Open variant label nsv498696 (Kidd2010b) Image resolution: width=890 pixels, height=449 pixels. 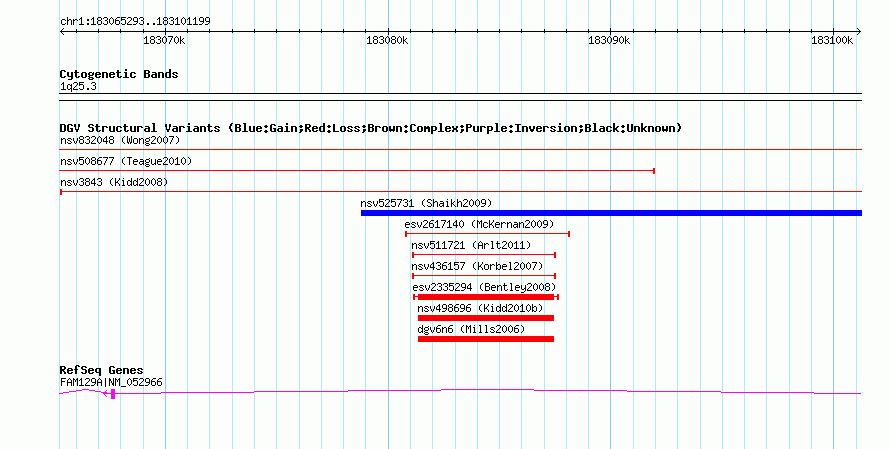tap(480, 308)
